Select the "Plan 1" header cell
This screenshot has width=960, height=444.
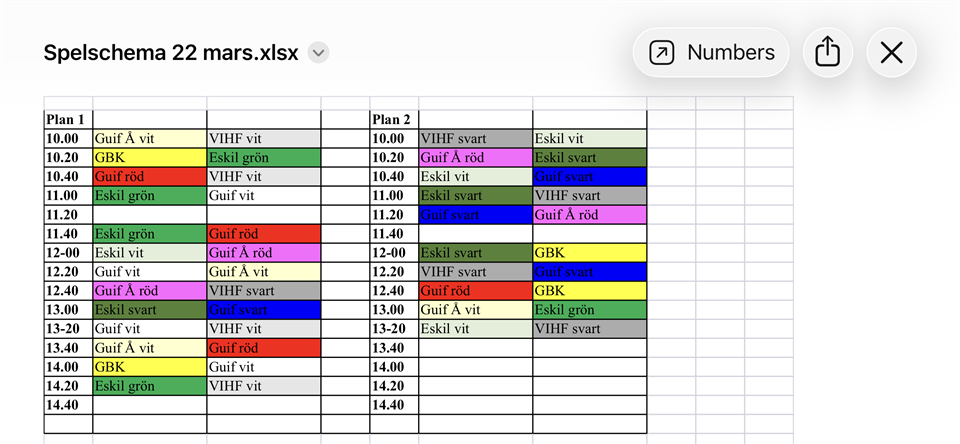click(68, 120)
